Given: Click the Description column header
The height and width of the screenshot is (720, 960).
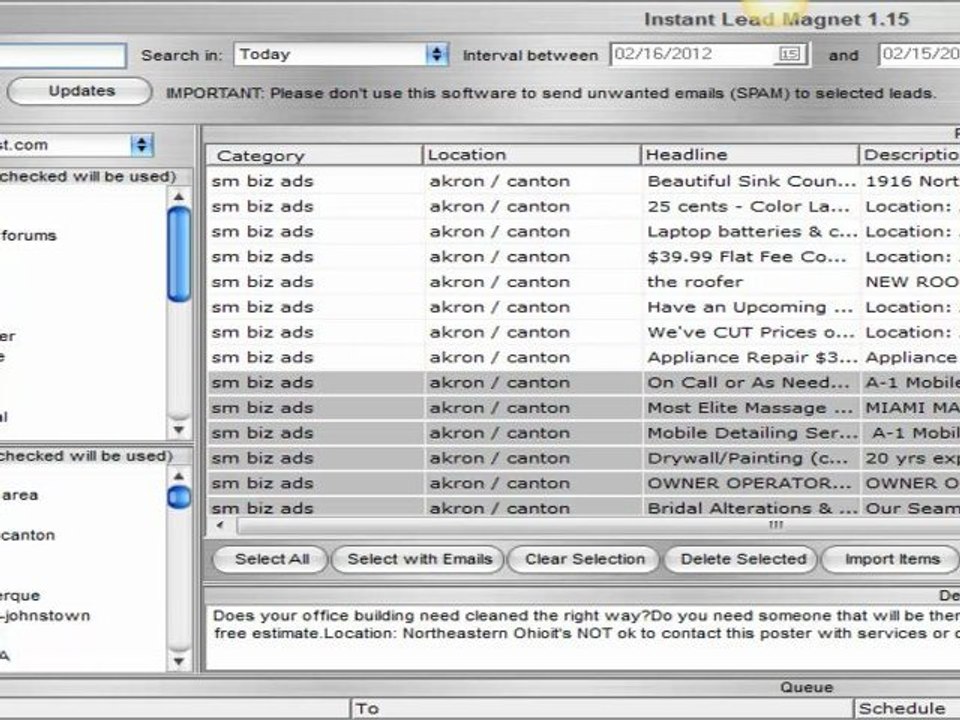Looking at the screenshot, I should coord(910,155).
